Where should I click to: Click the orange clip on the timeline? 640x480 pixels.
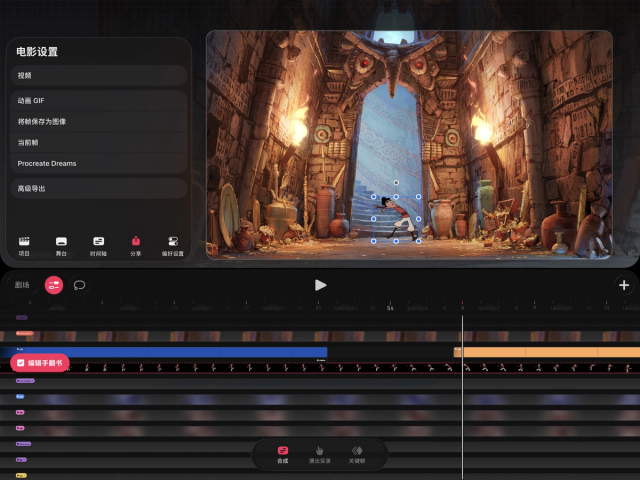pos(546,352)
